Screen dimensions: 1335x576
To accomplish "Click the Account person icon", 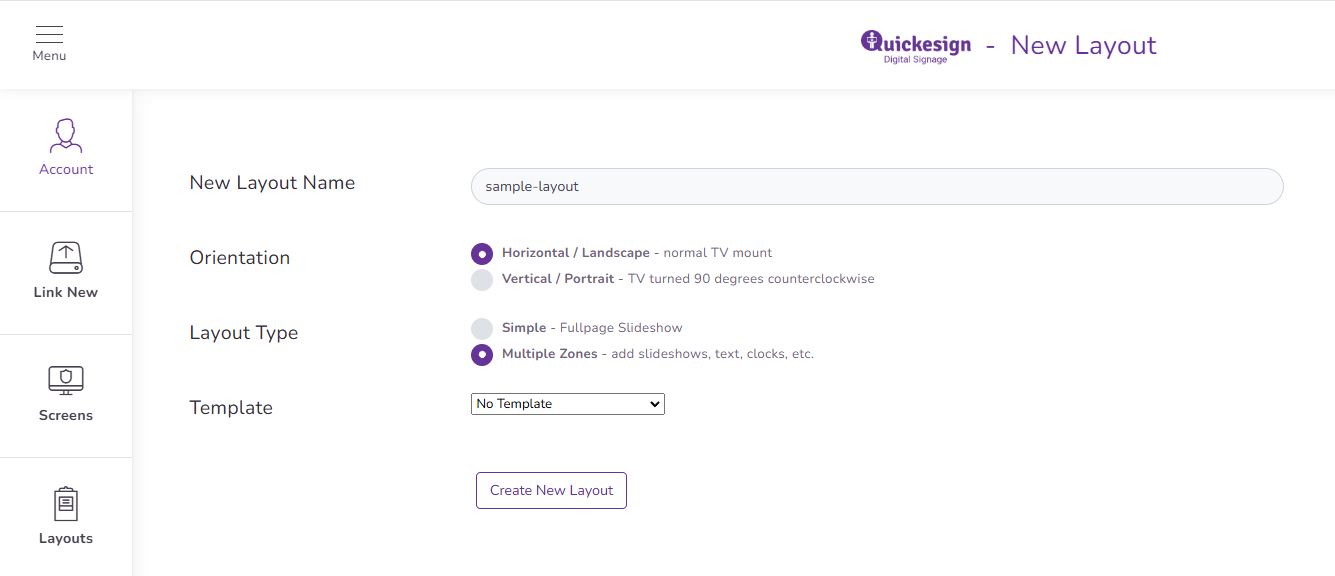I will pos(66,136).
